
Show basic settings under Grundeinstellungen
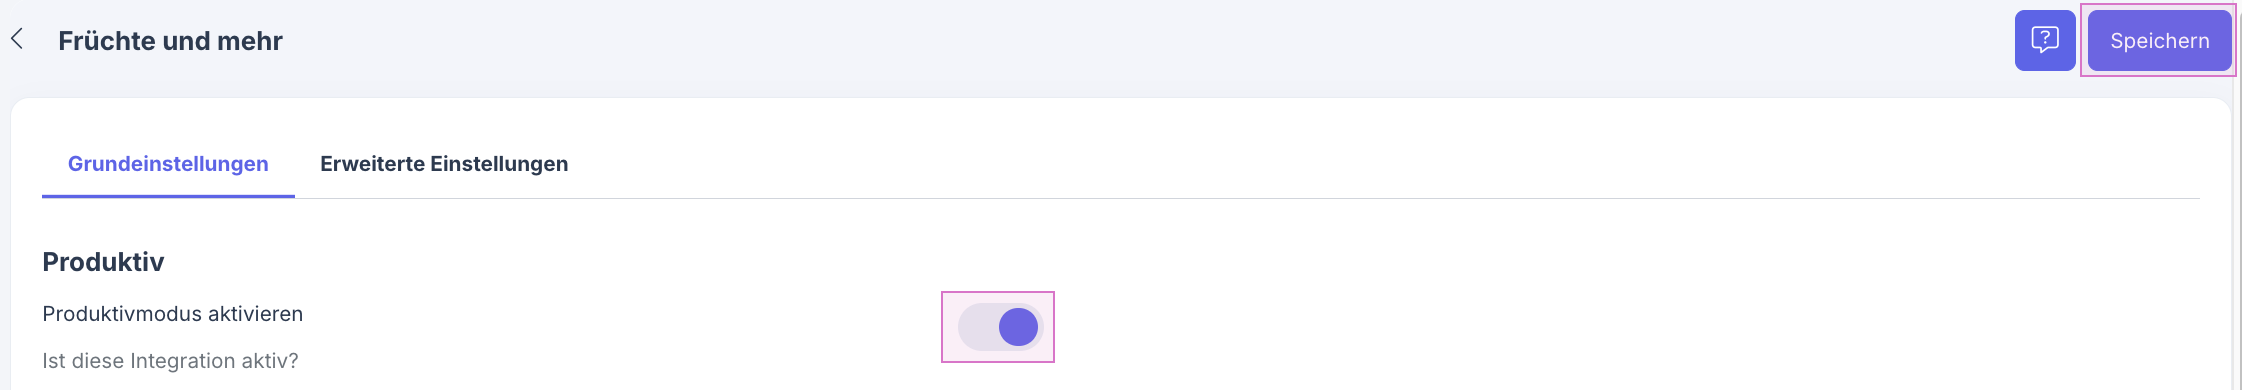pos(168,164)
